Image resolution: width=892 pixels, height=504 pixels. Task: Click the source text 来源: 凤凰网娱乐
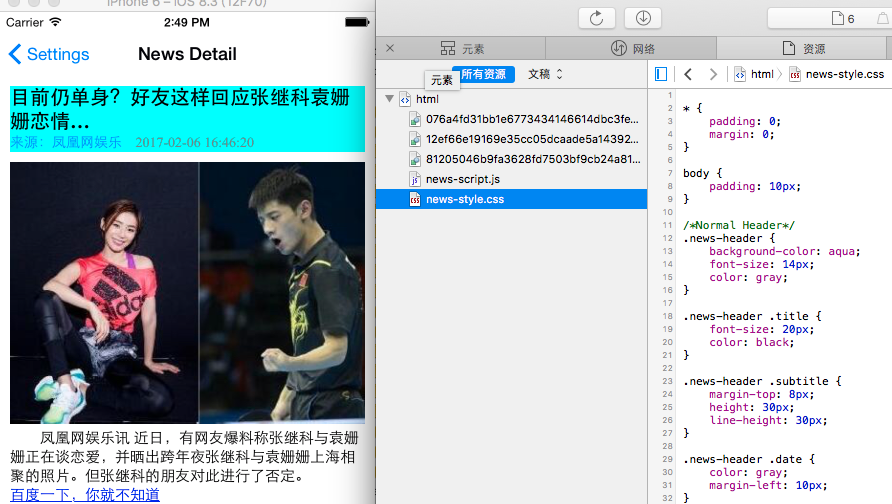(66, 142)
